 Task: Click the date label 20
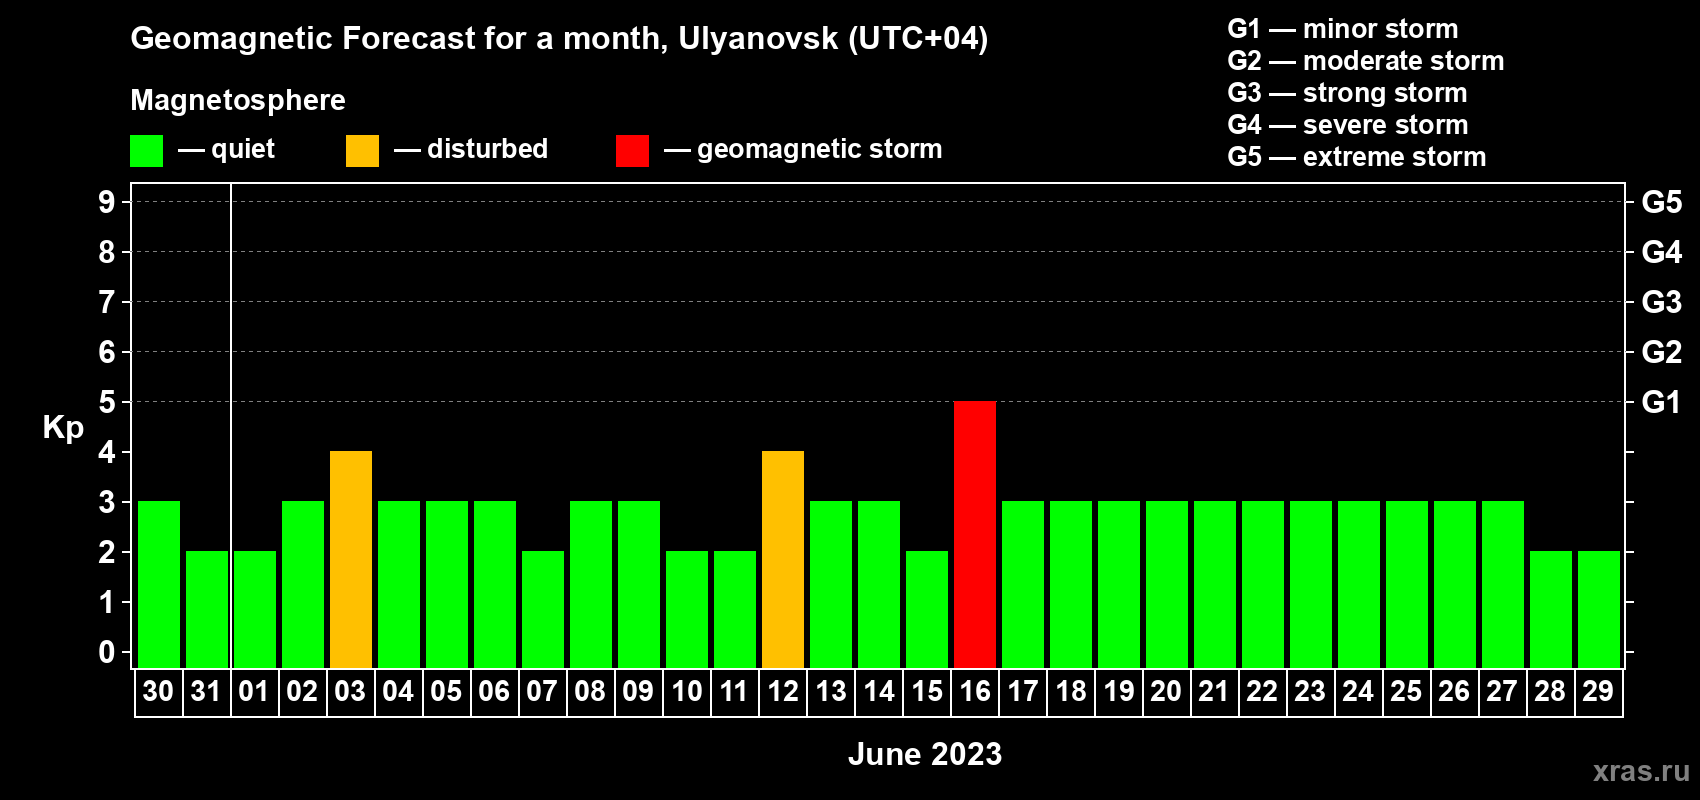click(x=1166, y=691)
